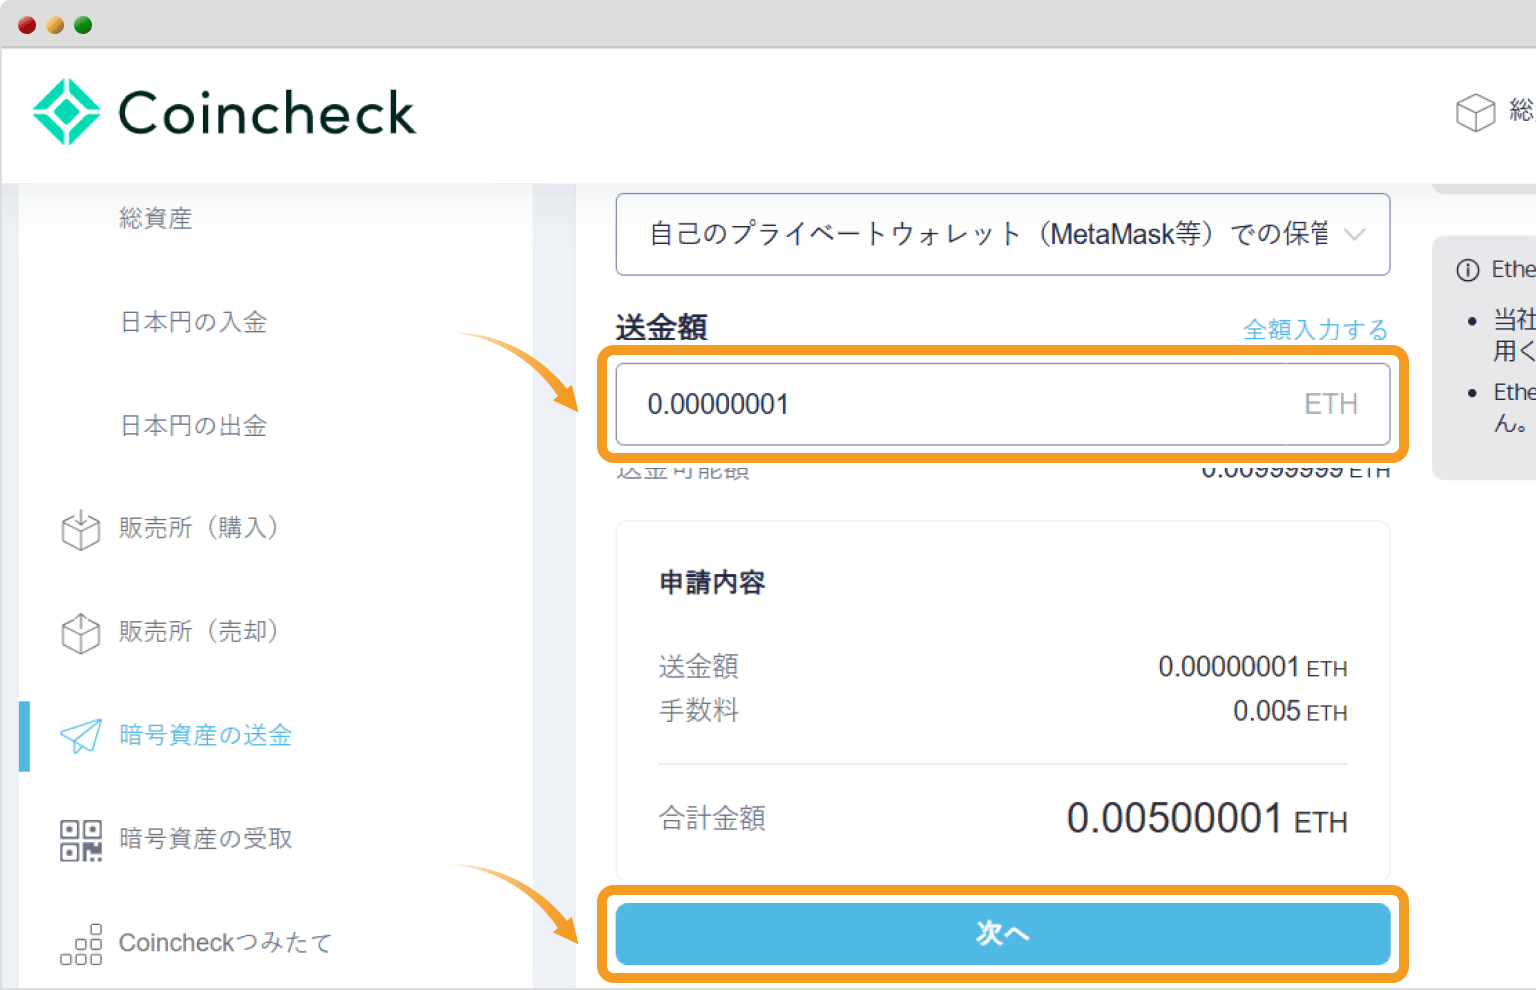The image size is (1536, 990).
Task: Click the box icon beside 販売所(売却)
Action: click(81, 633)
